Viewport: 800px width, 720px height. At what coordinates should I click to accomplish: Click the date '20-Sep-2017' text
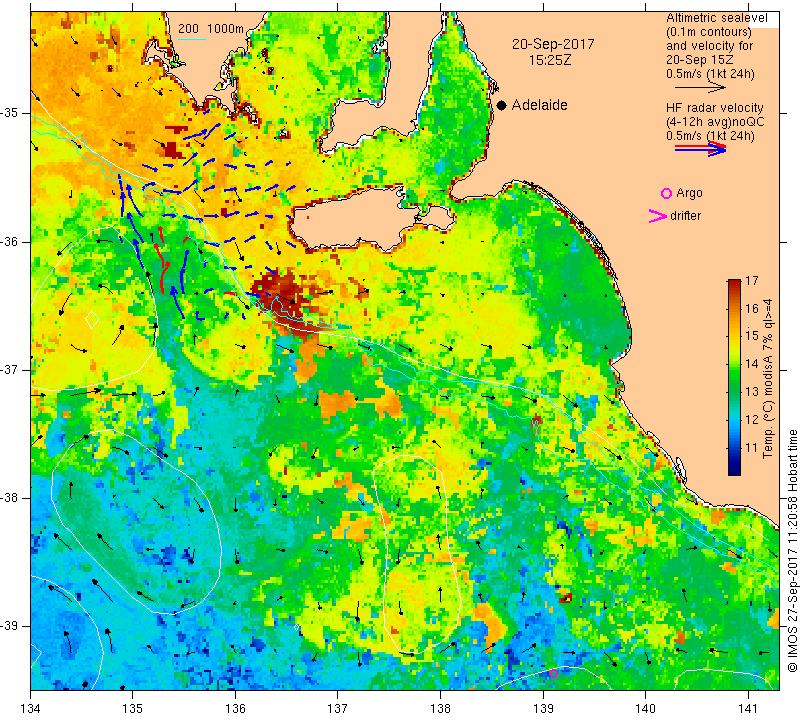[x=553, y=44]
